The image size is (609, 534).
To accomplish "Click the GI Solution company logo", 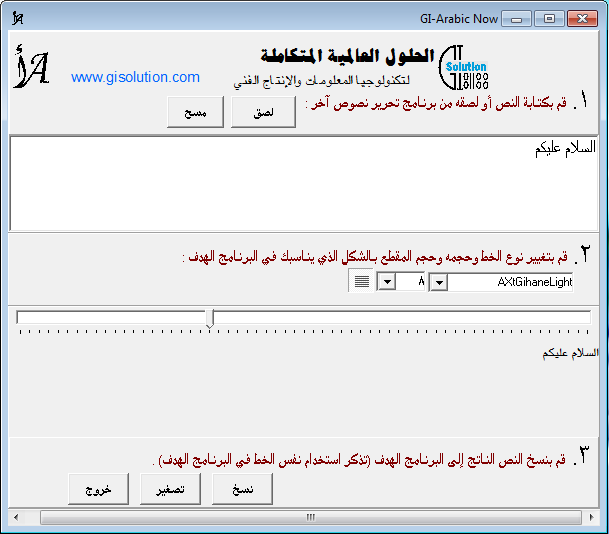I will coord(463,68).
